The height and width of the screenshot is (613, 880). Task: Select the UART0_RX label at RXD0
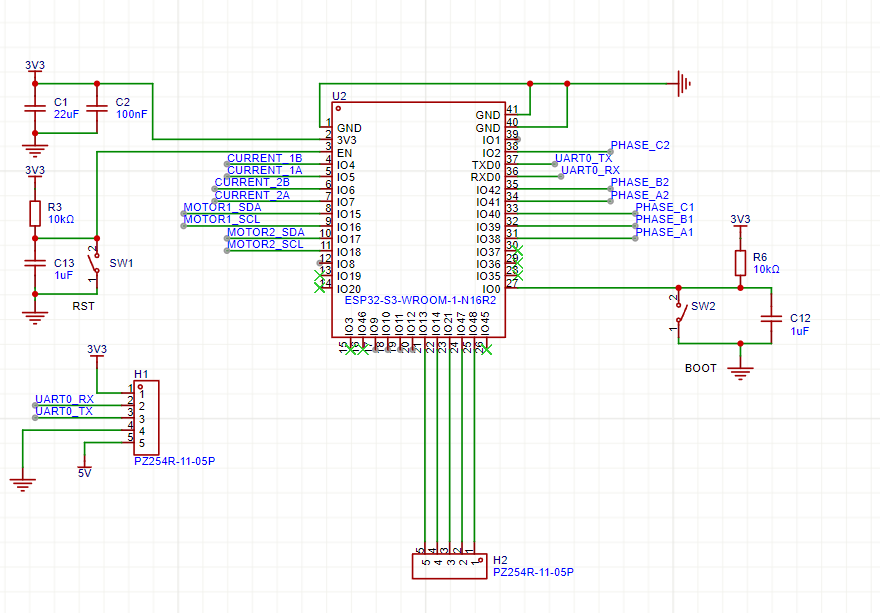[x=590, y=170]
